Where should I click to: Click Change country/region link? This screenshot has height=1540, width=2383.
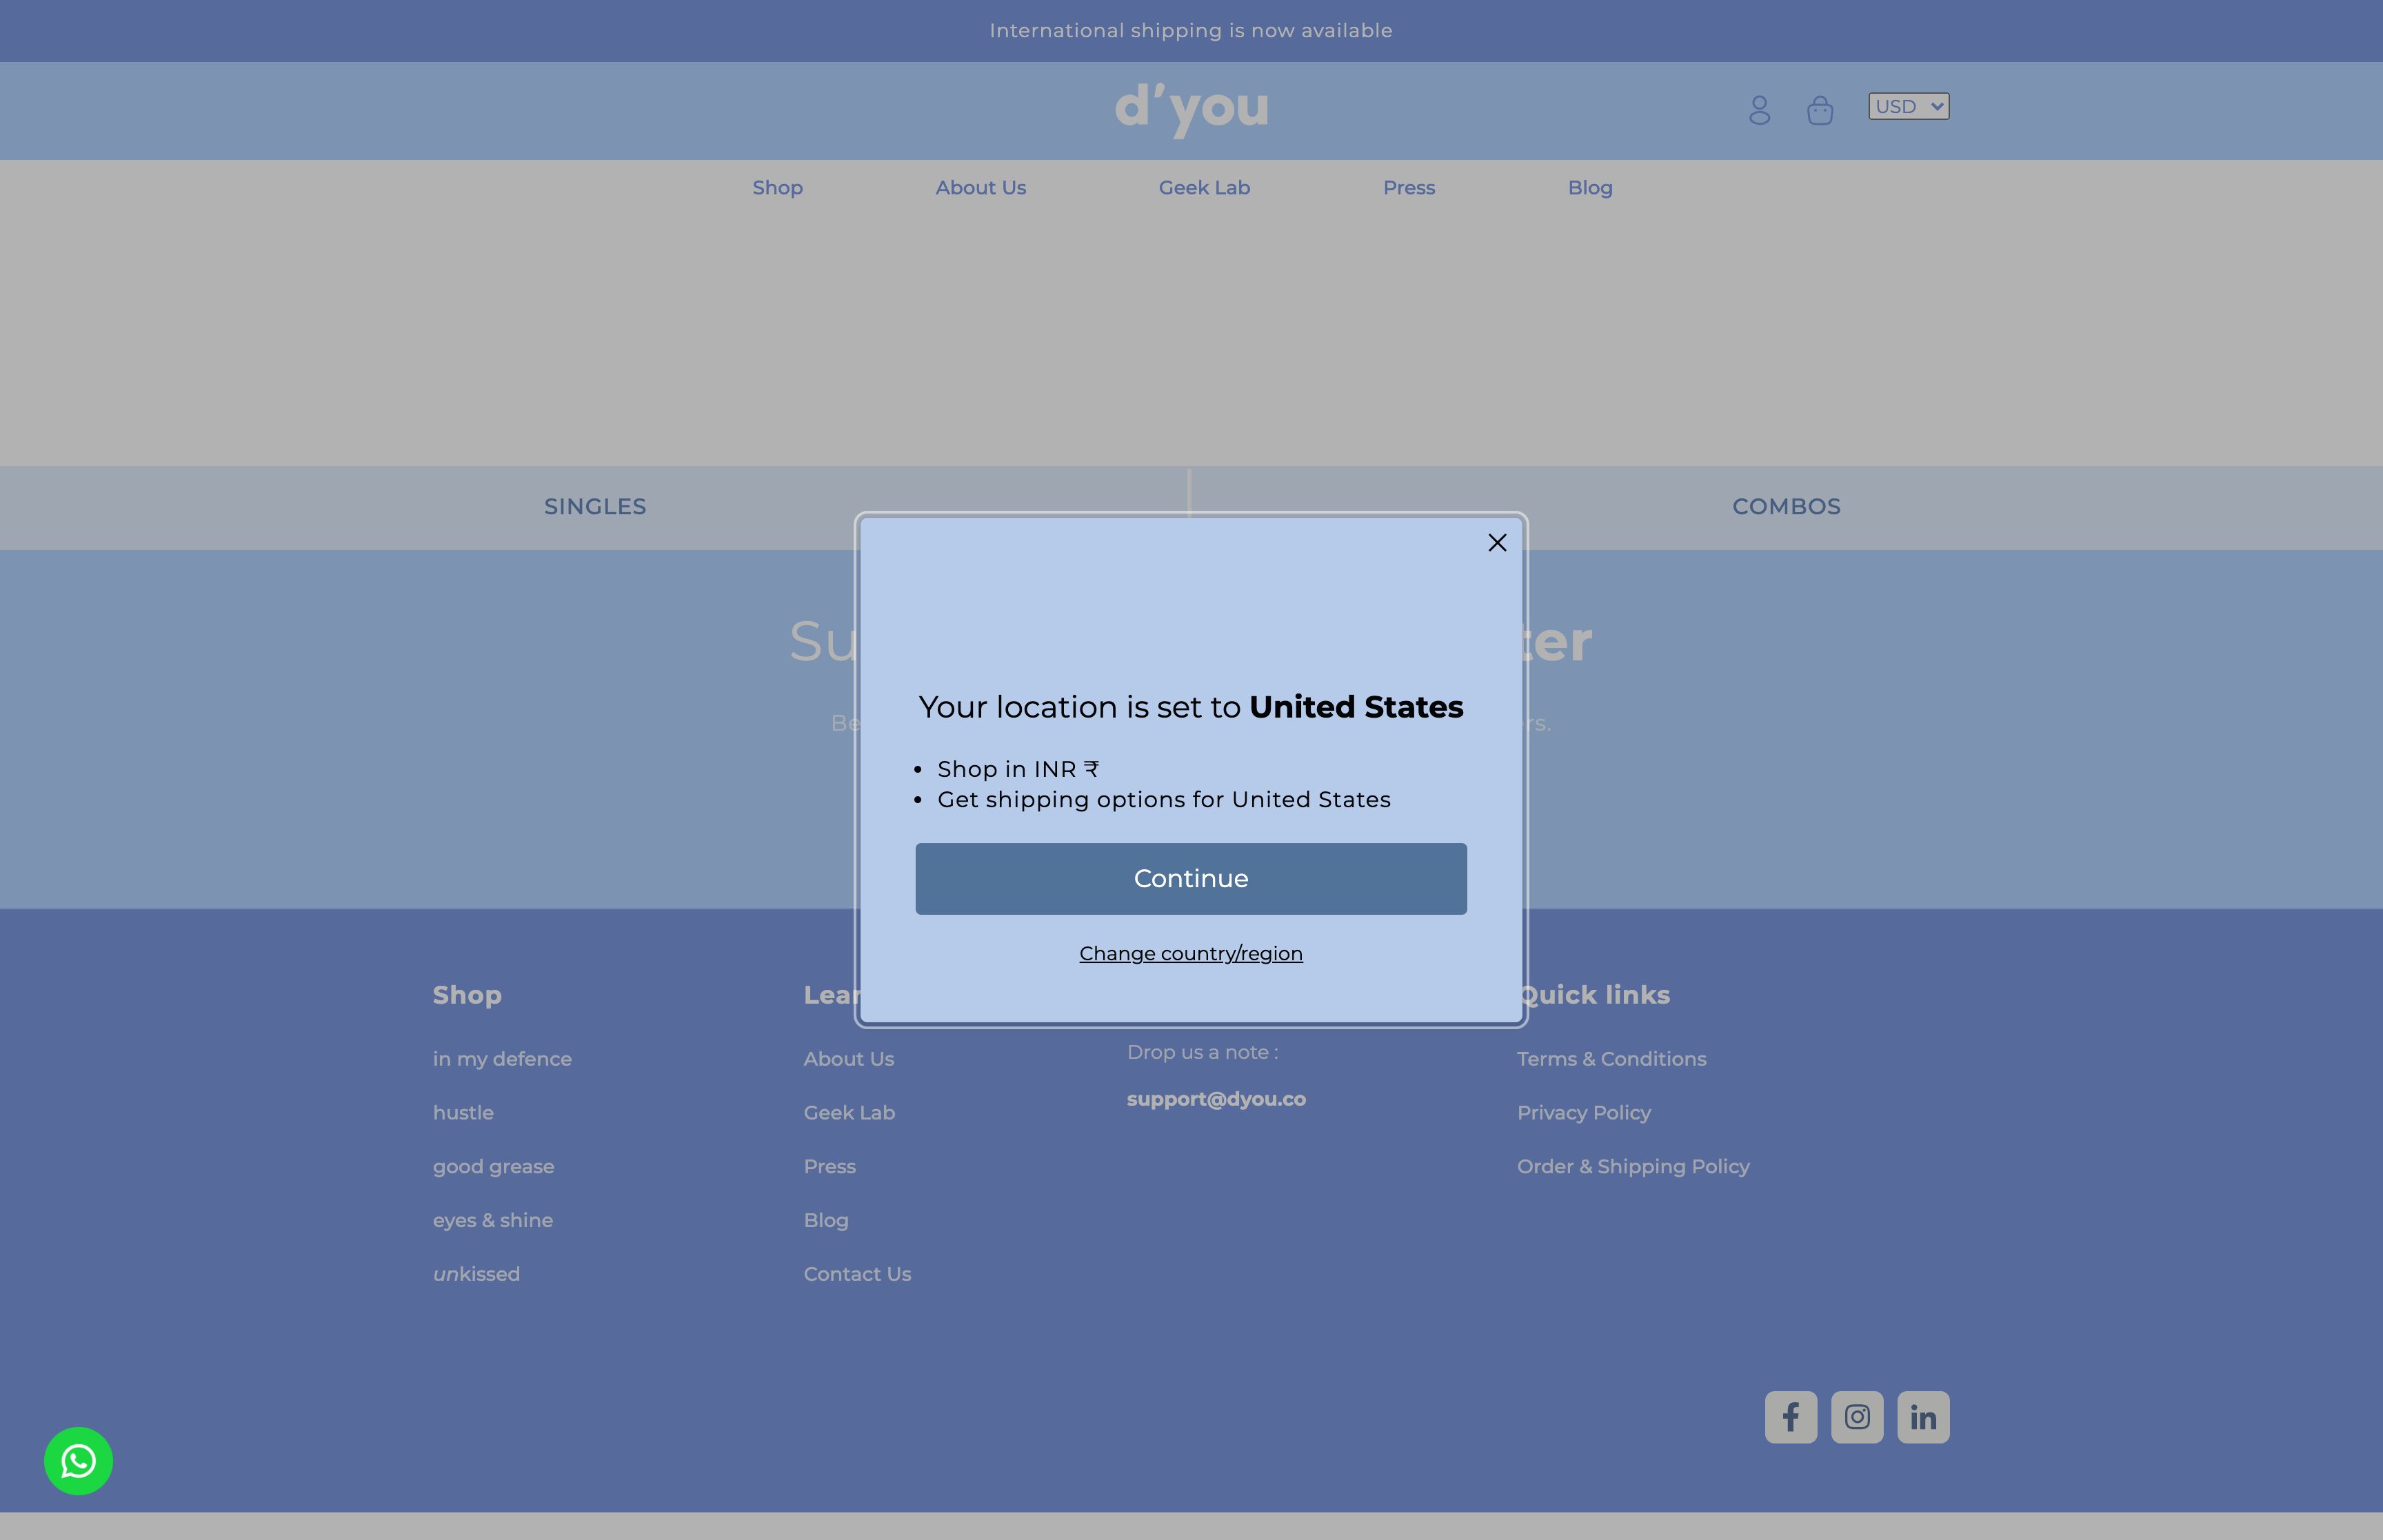[x=1190, y=954]
